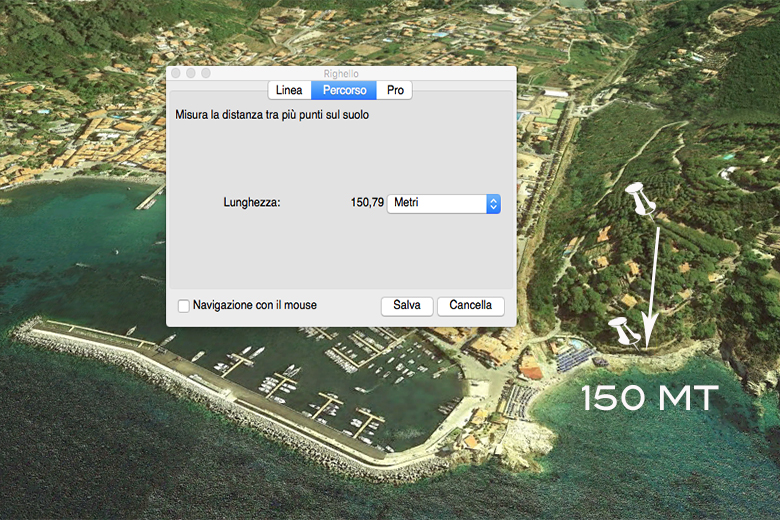Click the 150 MT label on the map

click(650, 398)
